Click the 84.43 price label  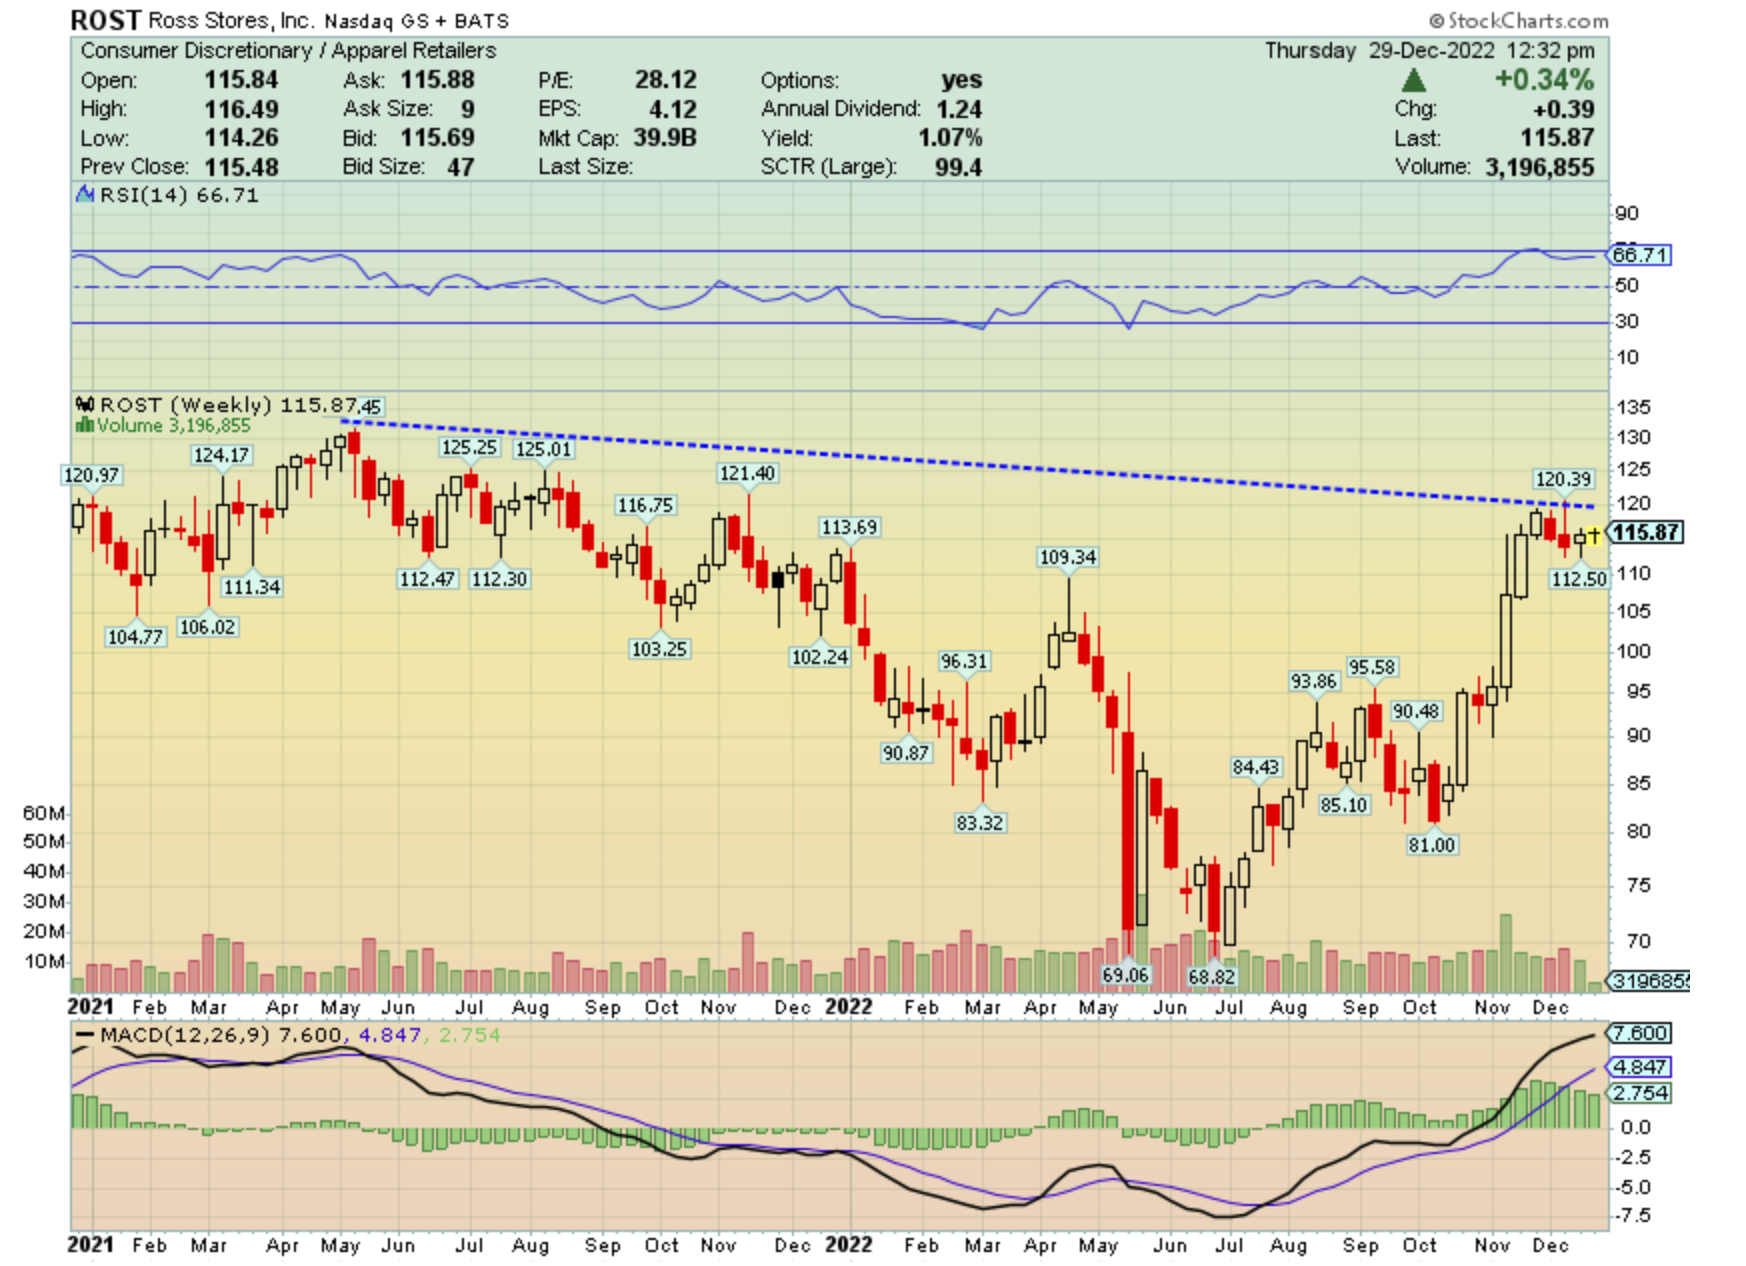click(x=1255, y=767)
